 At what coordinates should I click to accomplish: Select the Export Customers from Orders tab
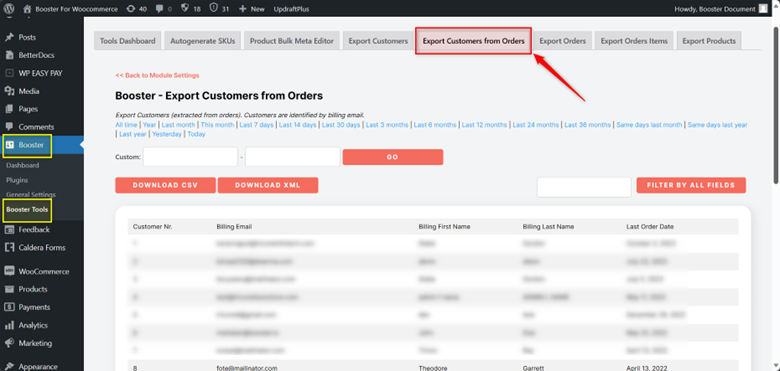coord(474,41)
